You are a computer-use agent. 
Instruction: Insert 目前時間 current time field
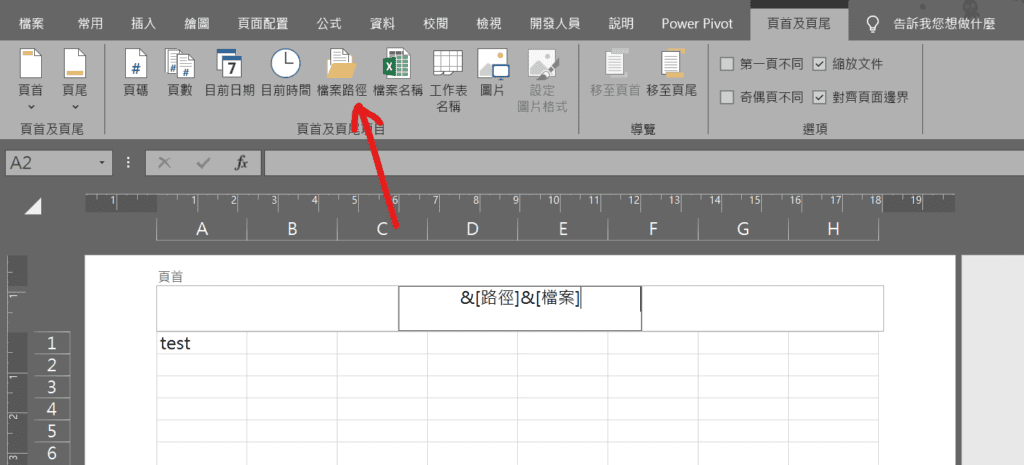coord(285,73)
